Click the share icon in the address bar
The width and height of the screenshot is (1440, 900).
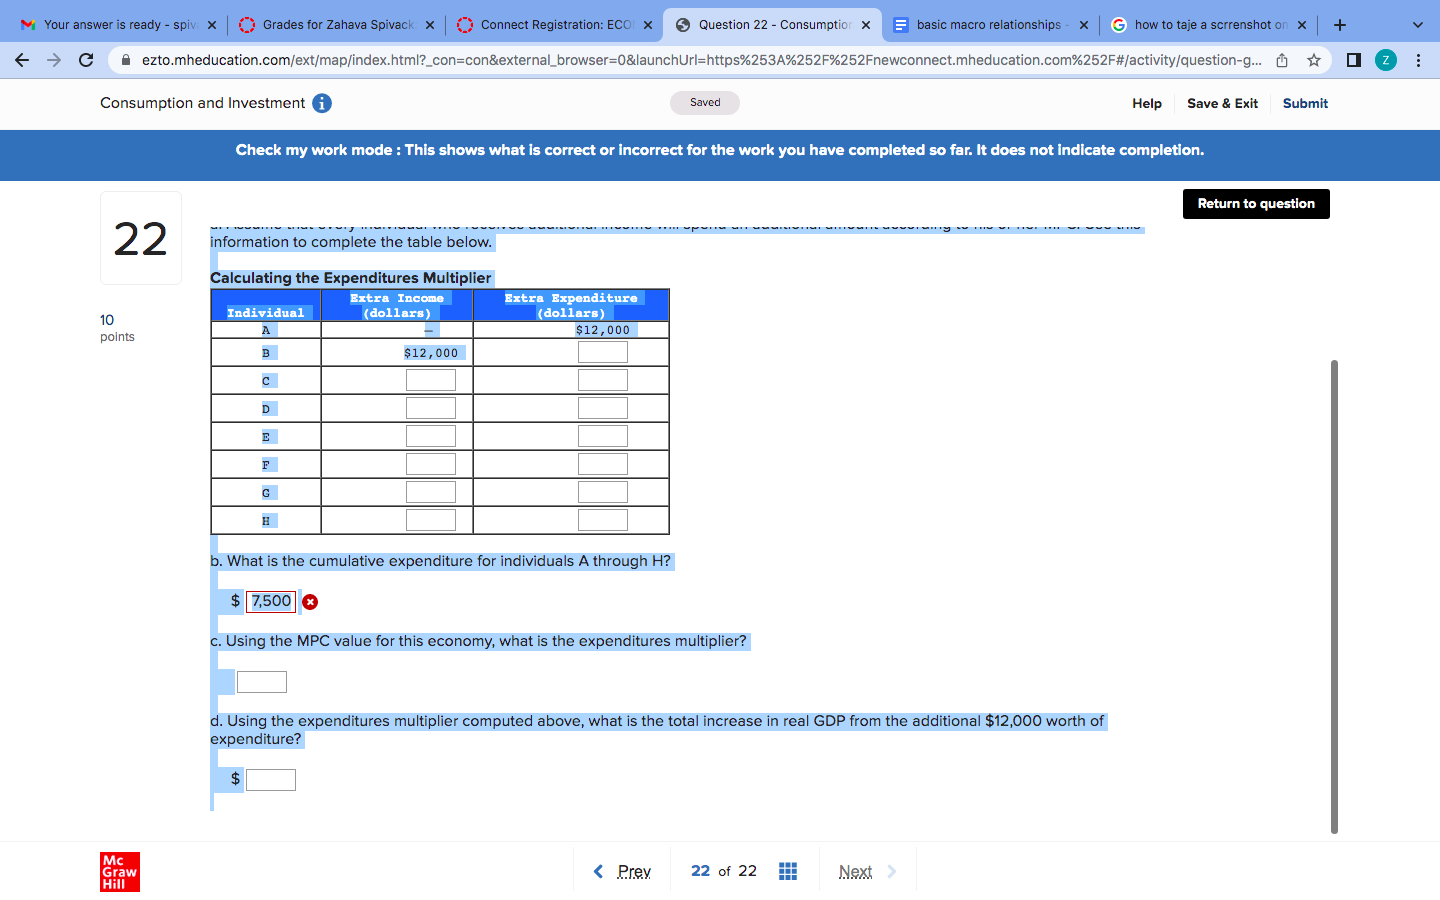click(1282, 60)
